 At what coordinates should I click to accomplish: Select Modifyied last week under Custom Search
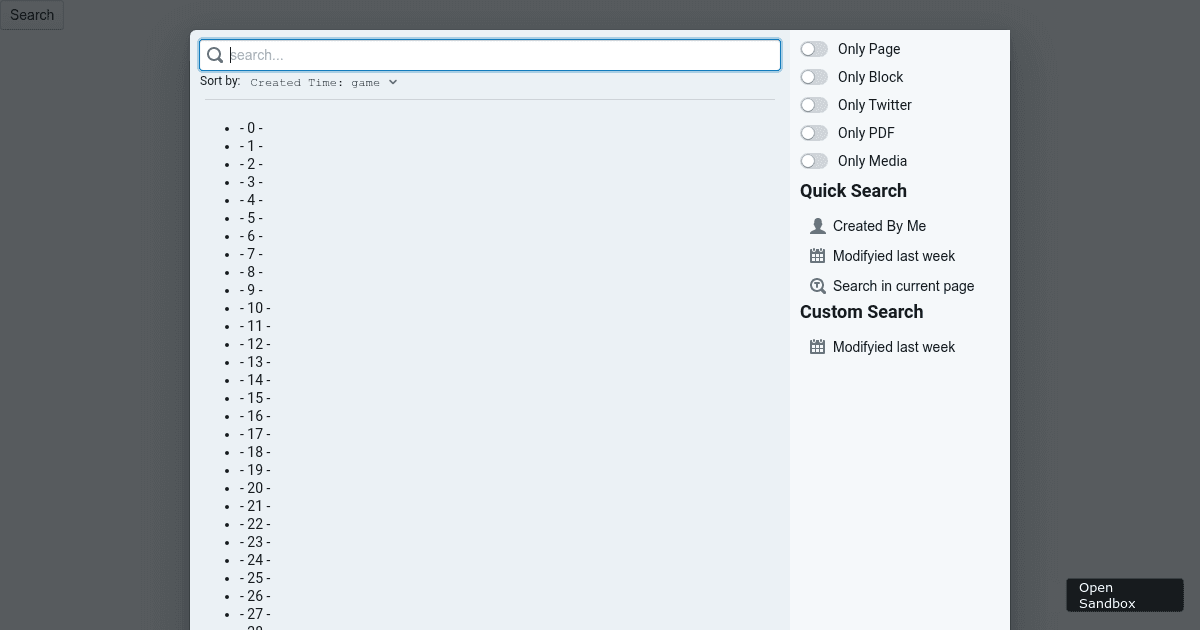[x=893, y=346]
